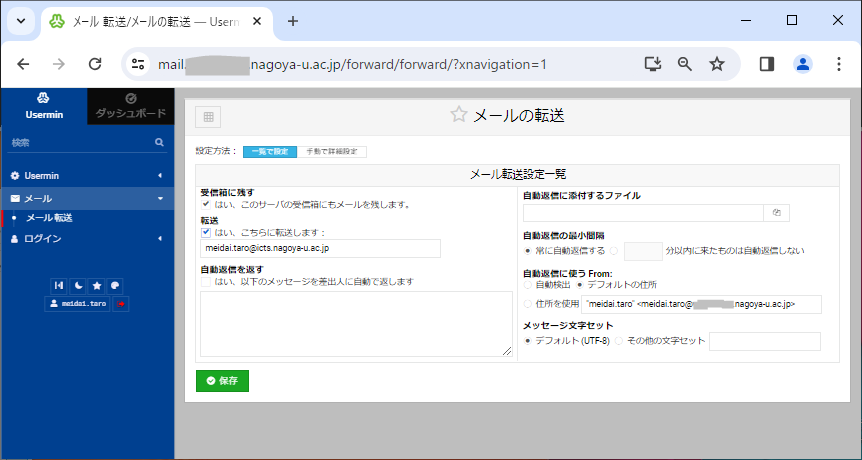Click the sidebar search magnifier icon
Viewport: 862px width, 460px height.
tap(159, 142)
